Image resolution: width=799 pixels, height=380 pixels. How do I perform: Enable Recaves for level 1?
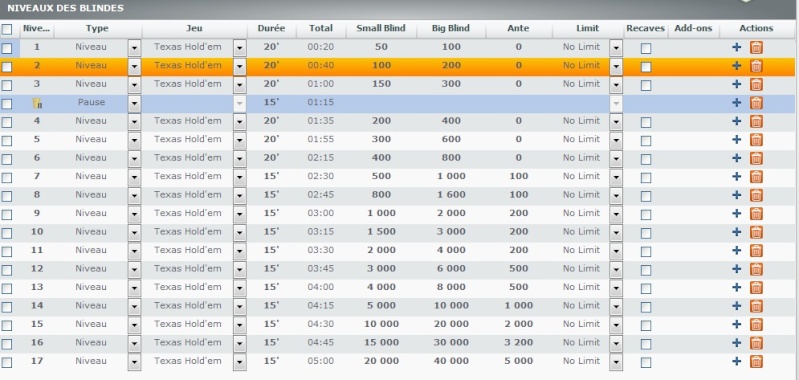click(646, 48)
